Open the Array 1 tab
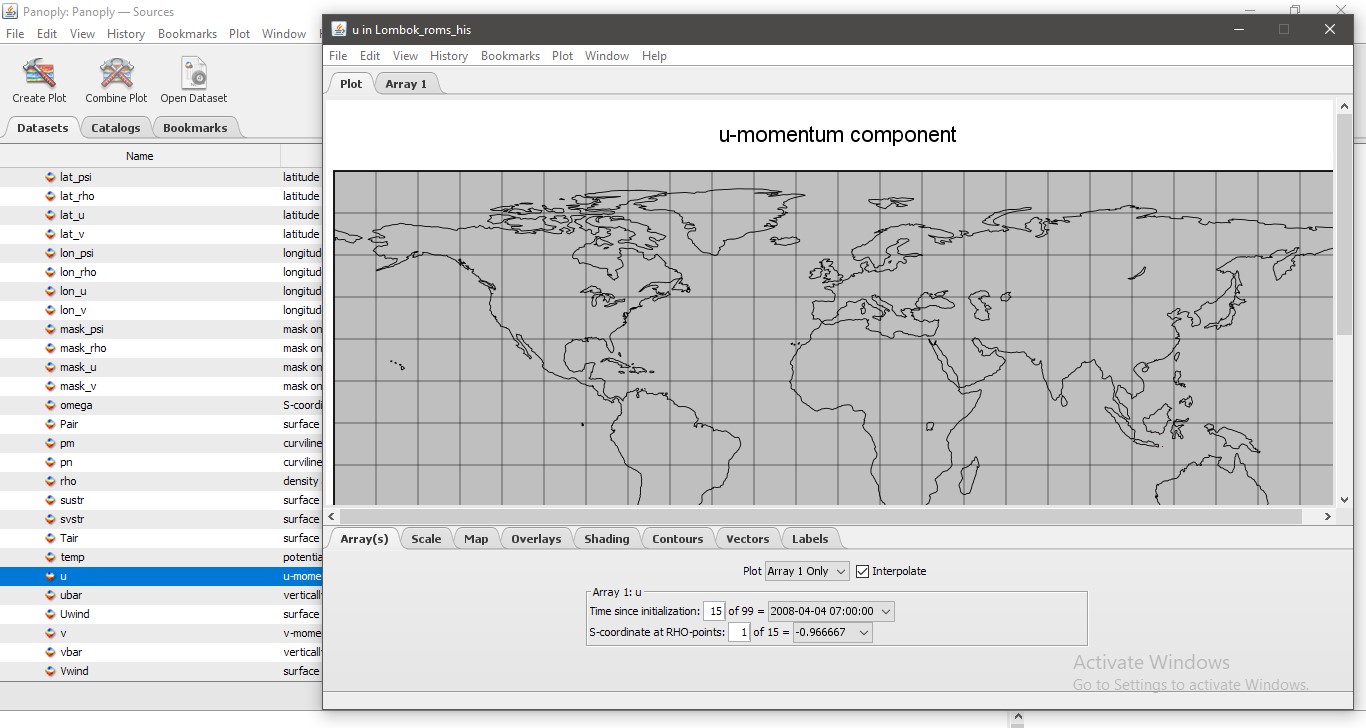Image resolution: width=1366 pixels, height=728 pixels. pyautogui.click(x=406, y=84)
